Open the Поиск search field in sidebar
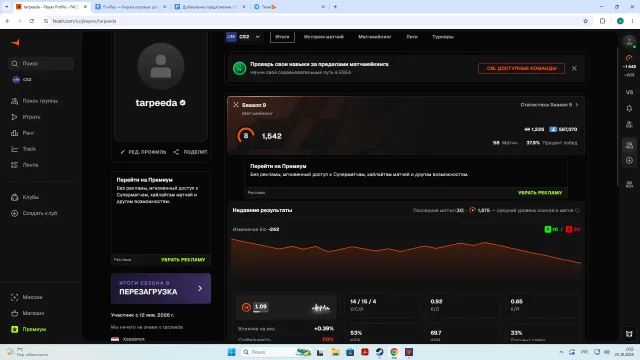This screenshot has height=360, width=640. [41, 64]
